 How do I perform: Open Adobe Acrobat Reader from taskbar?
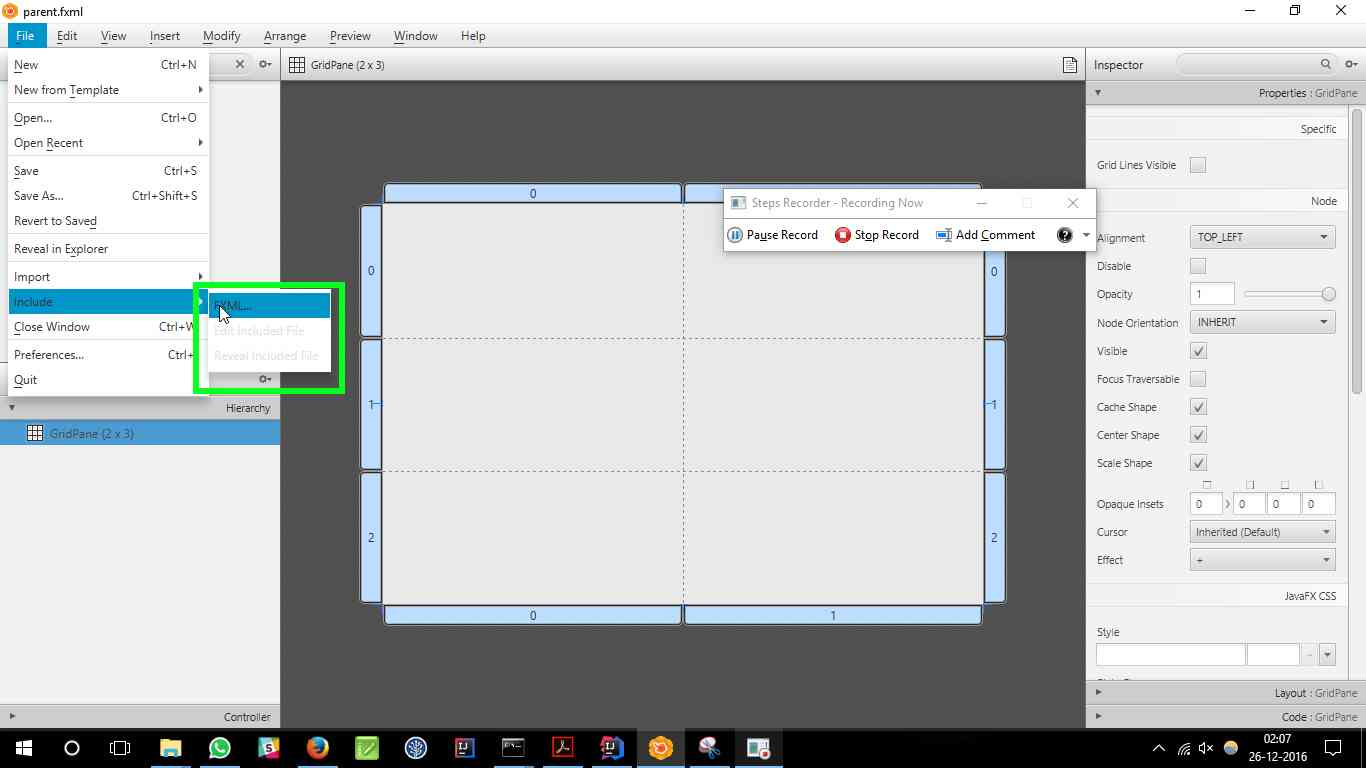click(562, 747)
